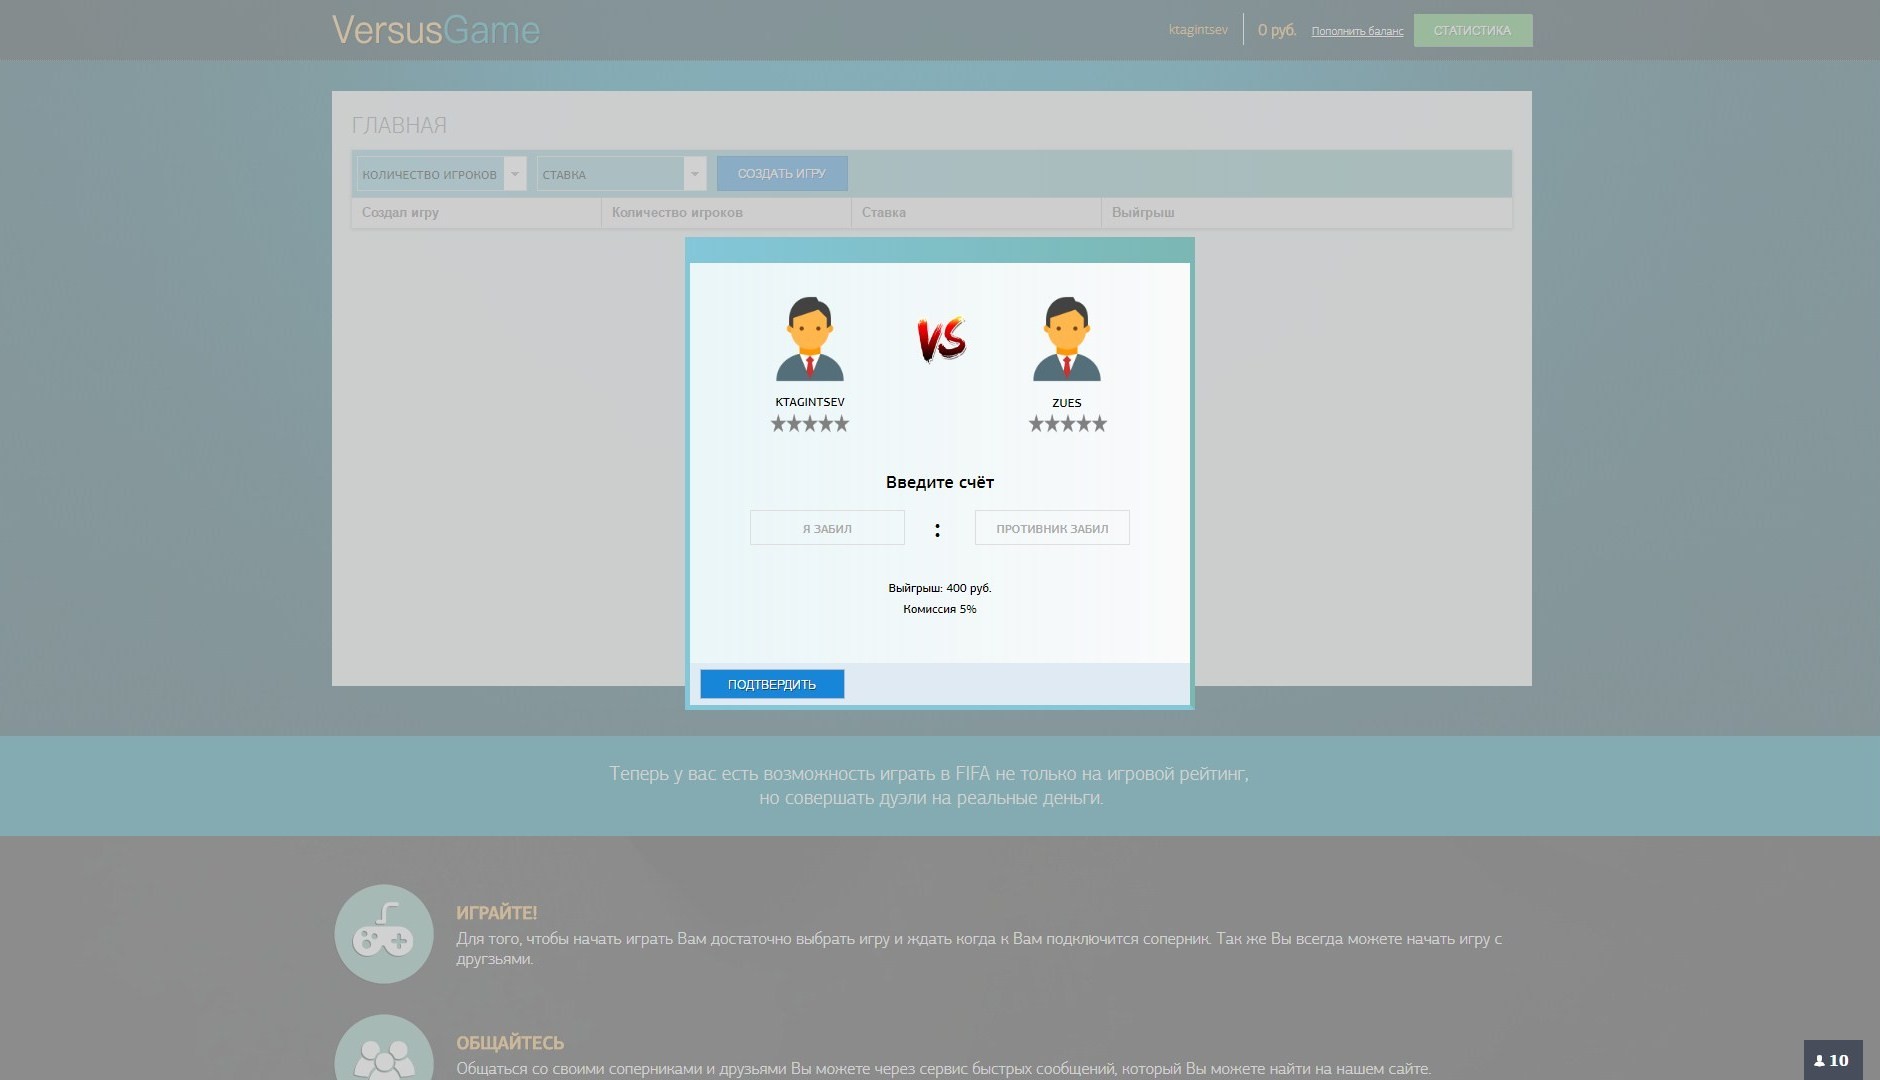Sort by Создал игру column header
Image resolution: width=1880 pixels, height=1080 pixels.
coord(401,212)
